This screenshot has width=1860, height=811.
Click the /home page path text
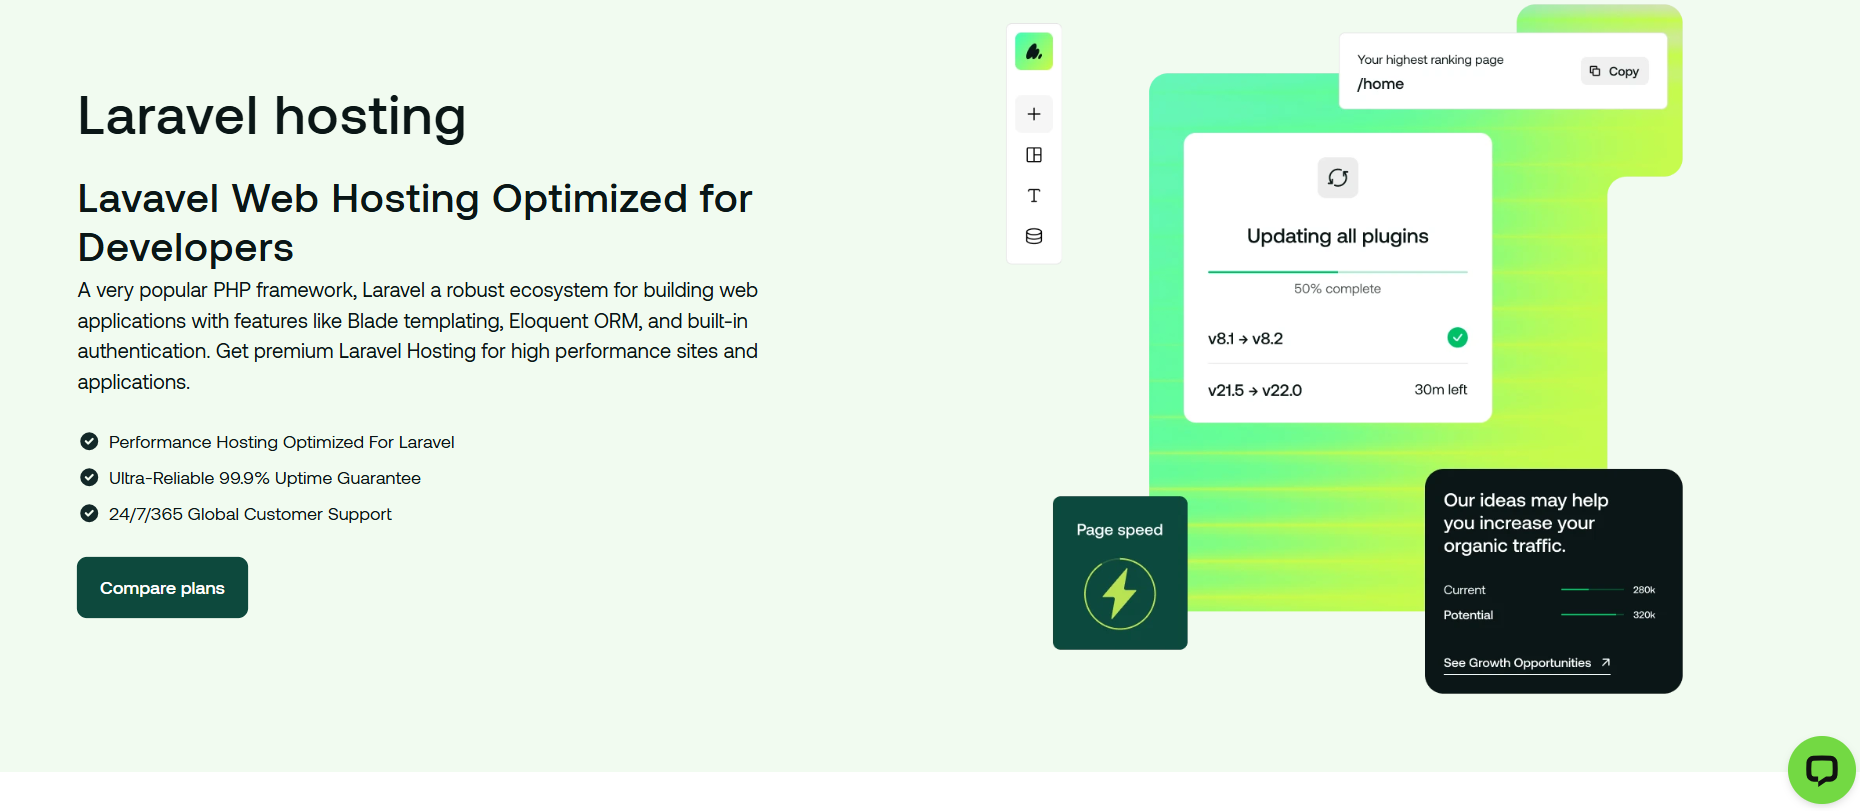tap(1380, 84)
